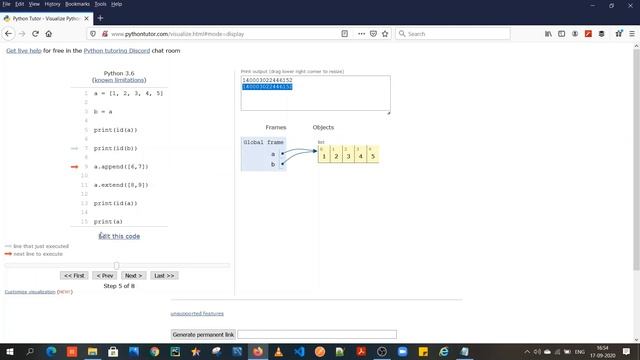This screenshot has height=360, width=640.
Task: Open the Bookmarks menu
Action: point(77,4)
